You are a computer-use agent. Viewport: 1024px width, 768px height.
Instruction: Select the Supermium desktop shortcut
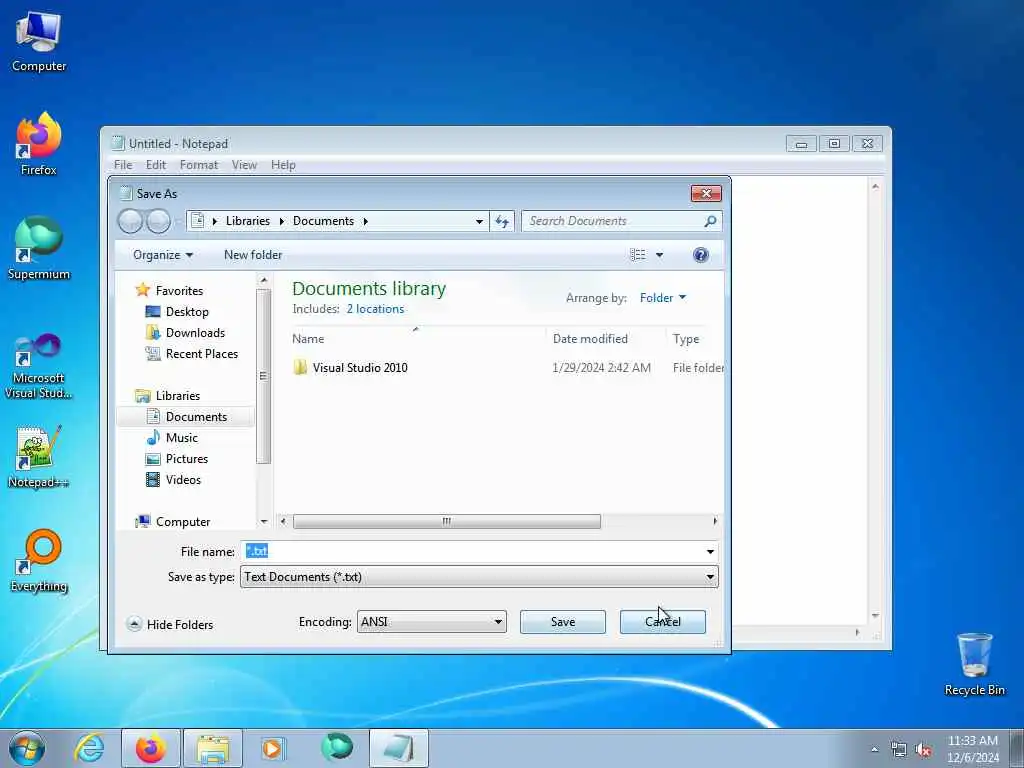39,248
